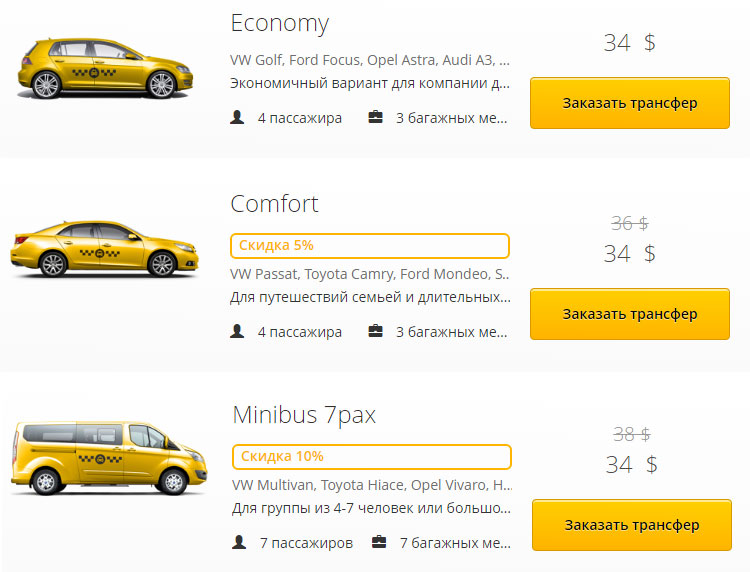This screenshot has height=572, width=750.
Task: Order the Economy transfer
Action: pos(629,103)
